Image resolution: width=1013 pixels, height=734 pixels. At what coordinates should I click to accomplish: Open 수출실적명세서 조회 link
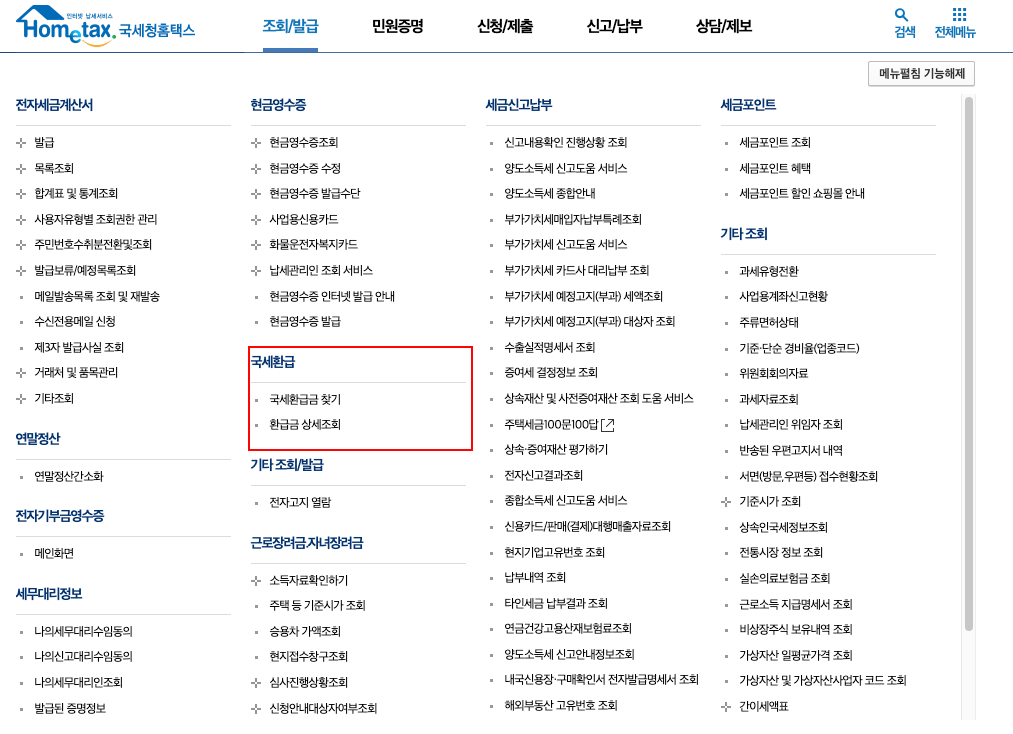coord(550,348)
